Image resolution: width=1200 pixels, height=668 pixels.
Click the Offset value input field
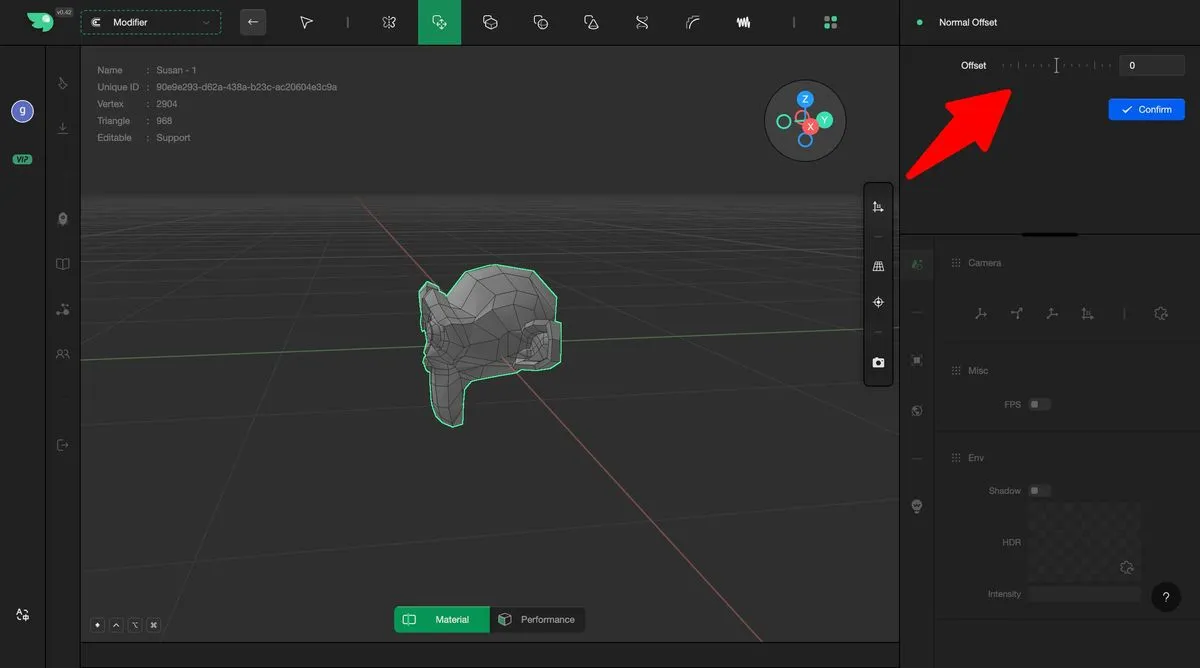[x=1151, y=66]
